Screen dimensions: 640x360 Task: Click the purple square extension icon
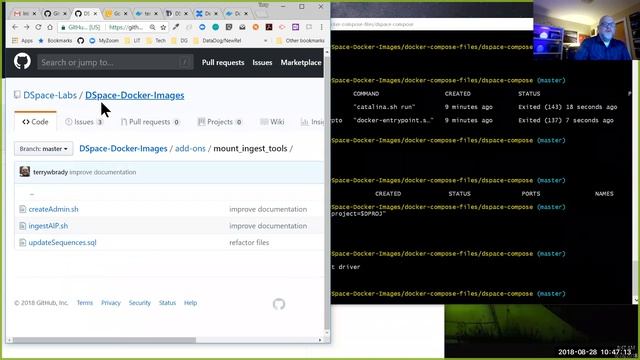(296, 27)
